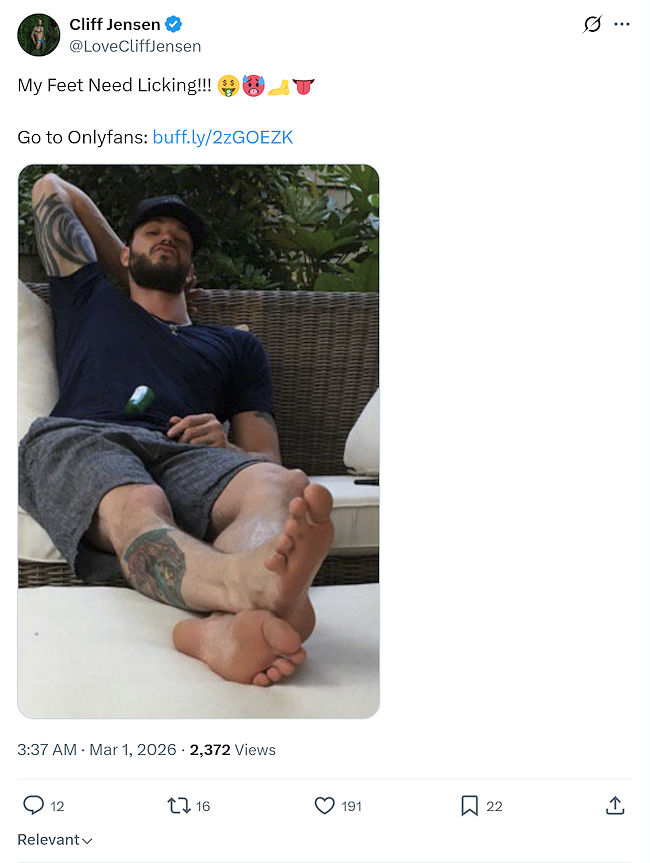Image resolution: width=650 pixels, height=863 pixels.
Task: Like the post with the heart icon
Action: click(x=324, y=805)
